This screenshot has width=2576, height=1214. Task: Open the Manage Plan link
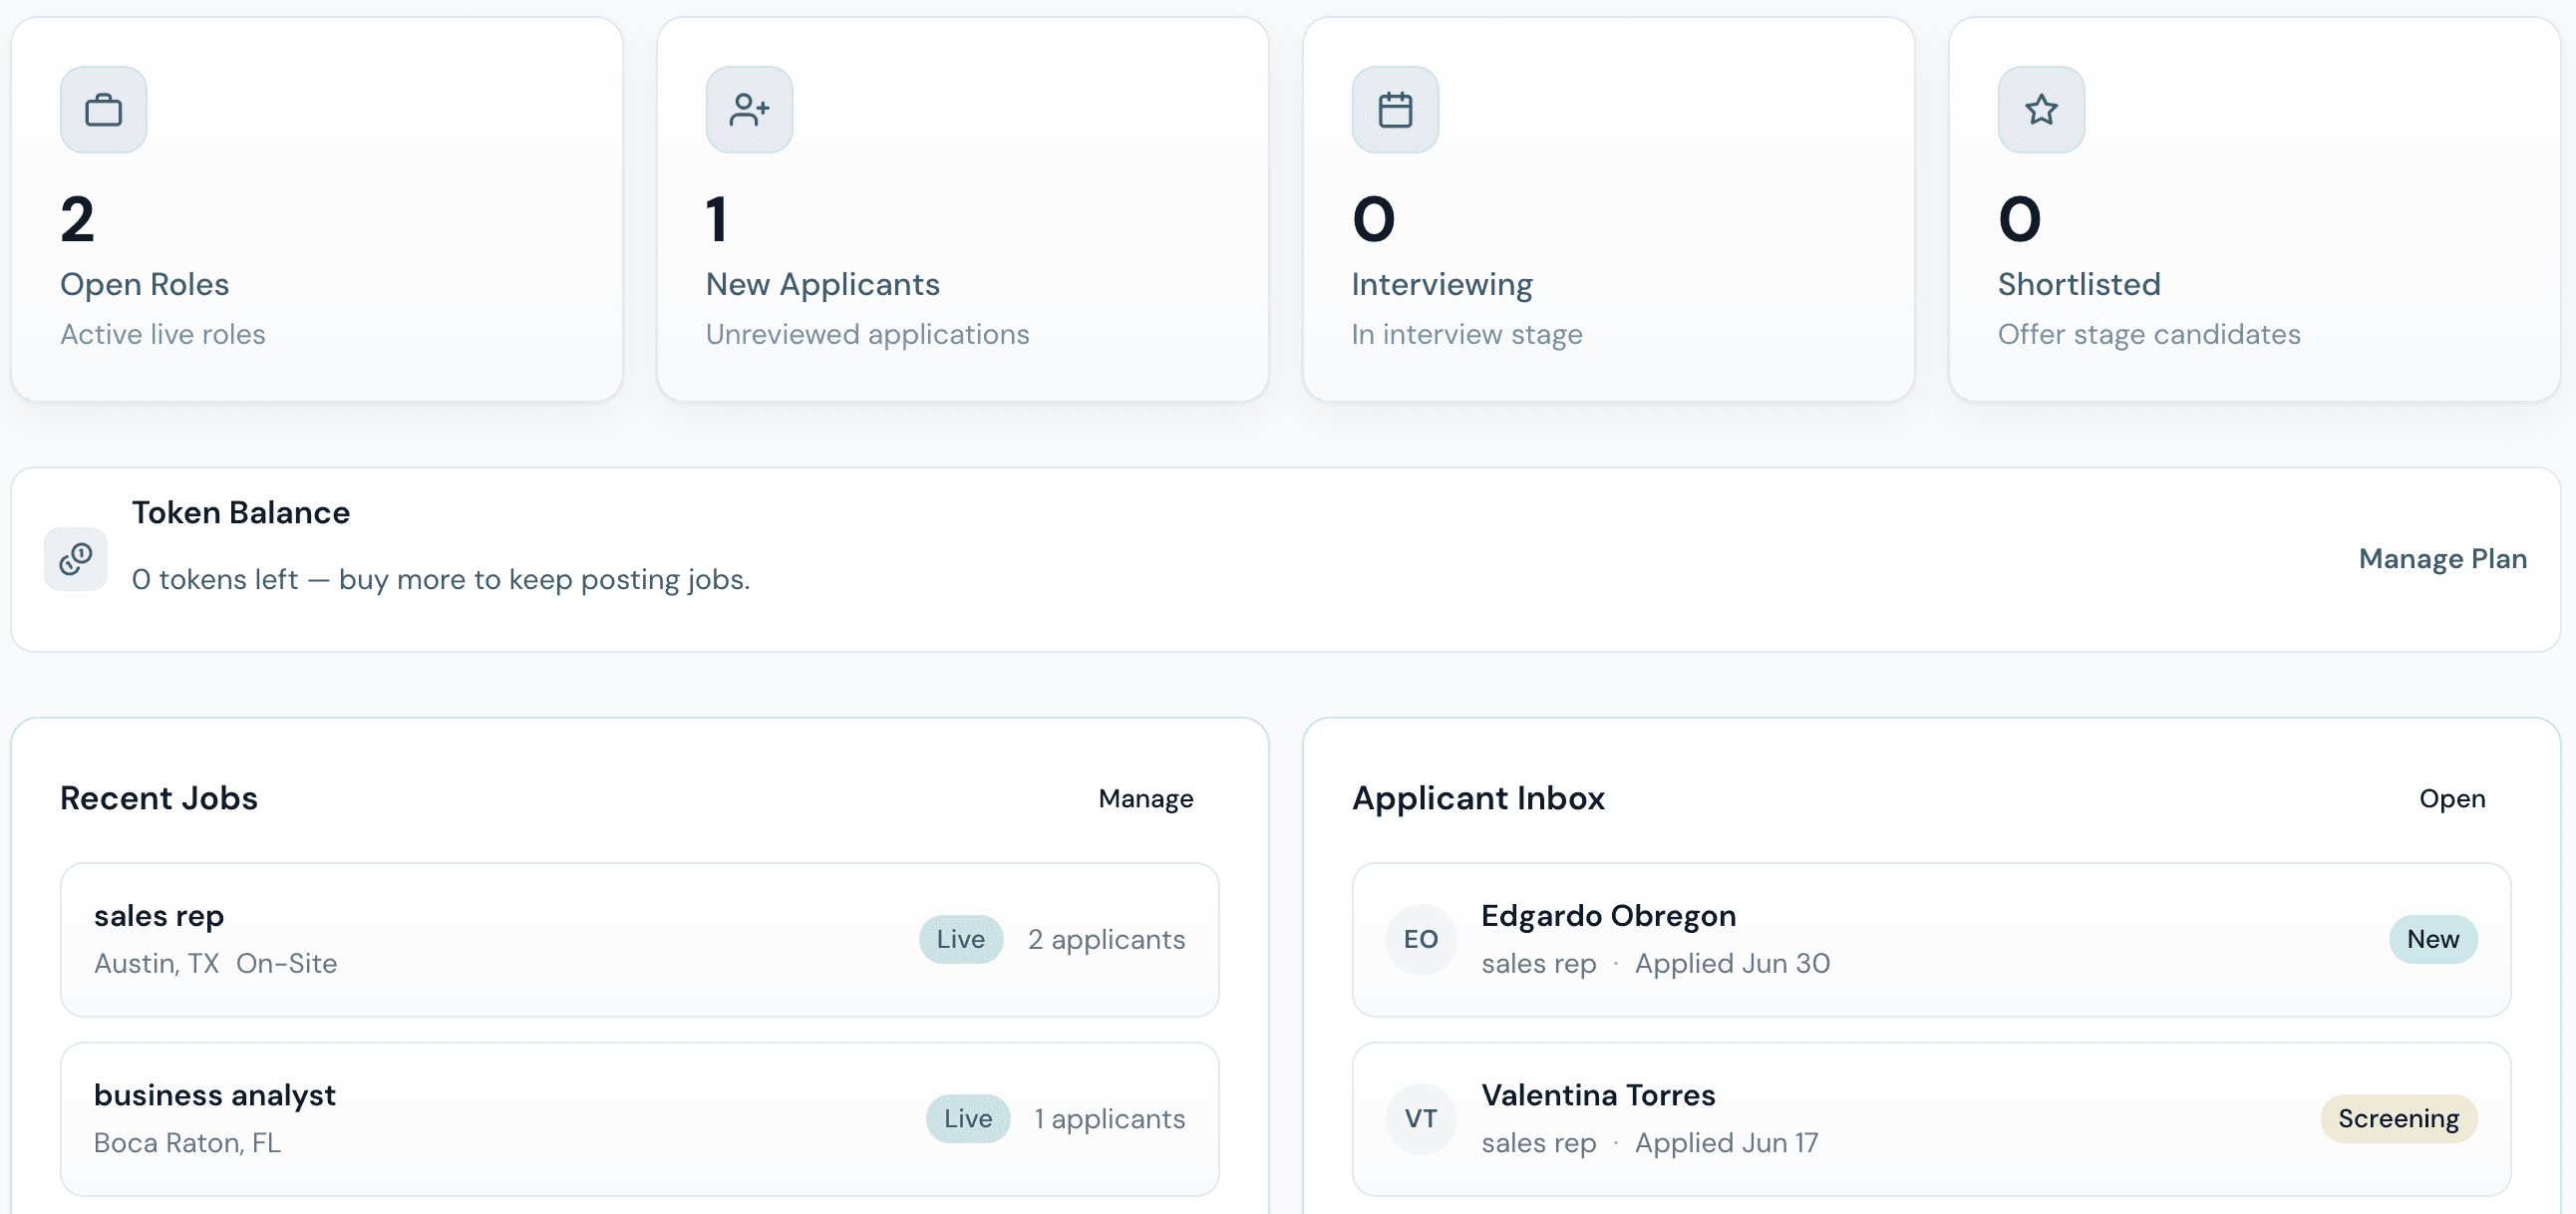pyautogui.click(x=2442, y=558)
